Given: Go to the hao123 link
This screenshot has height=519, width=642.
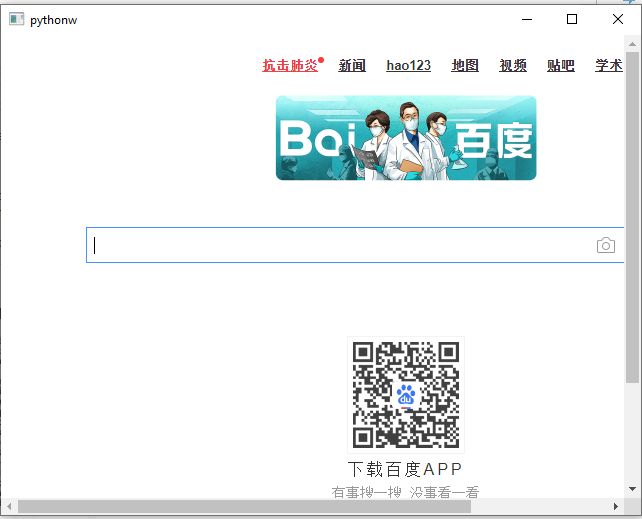Looking at the screenshot, I should (408, 65).
